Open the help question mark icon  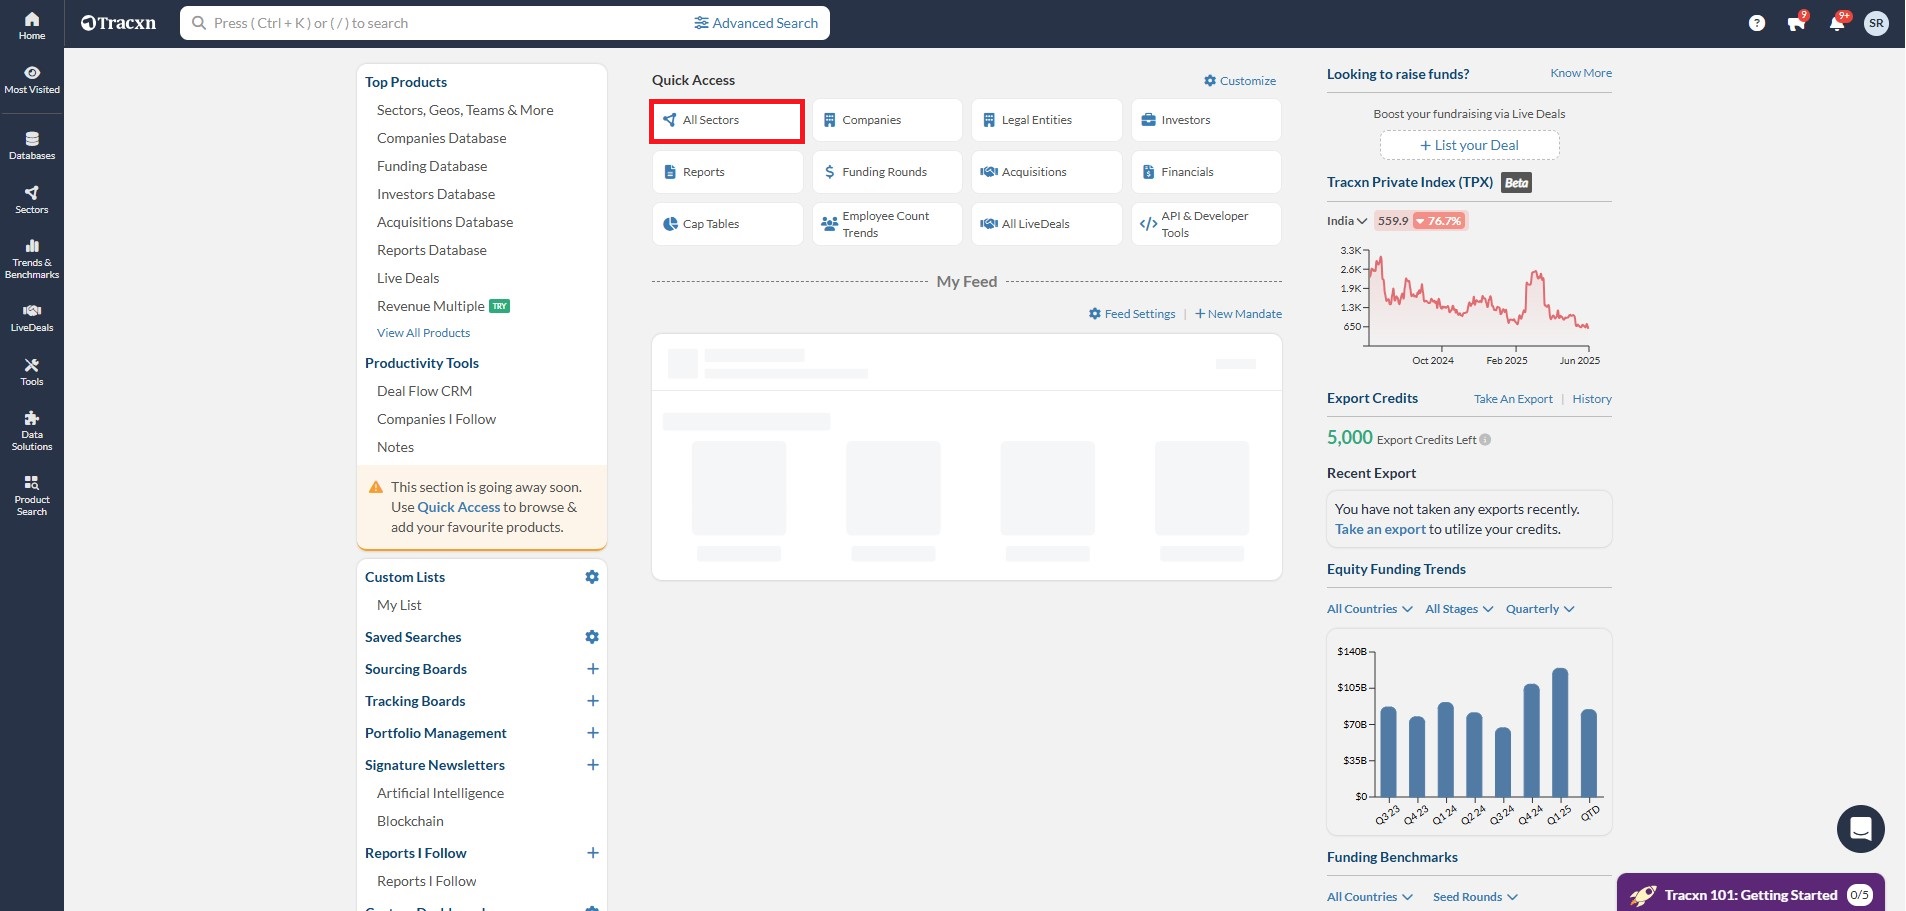1756,23
